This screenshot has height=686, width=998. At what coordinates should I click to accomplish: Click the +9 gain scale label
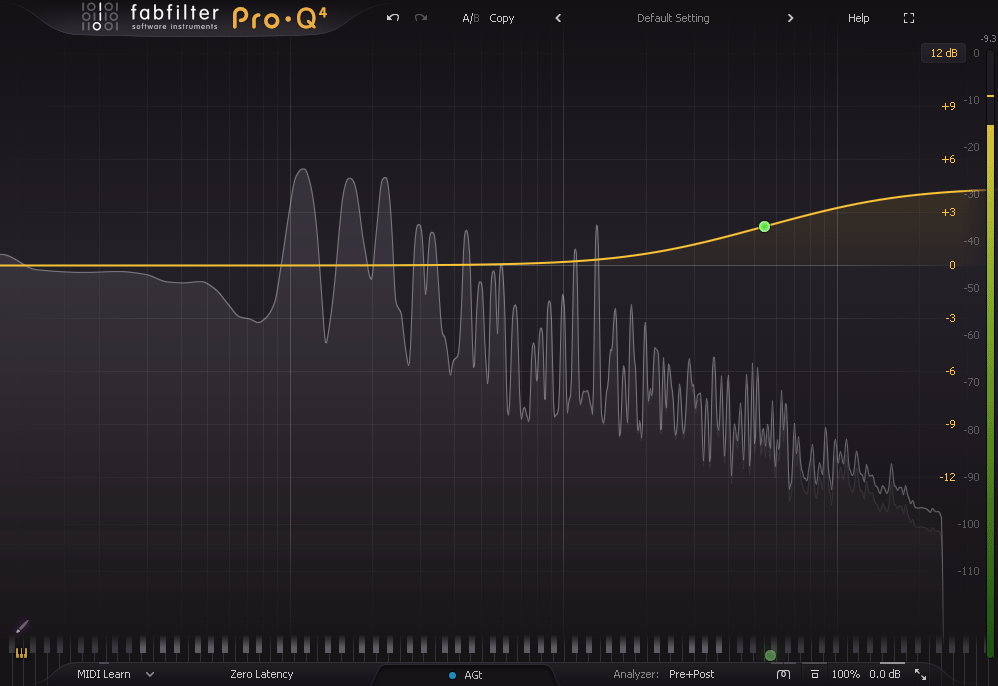tap(948, 106)
